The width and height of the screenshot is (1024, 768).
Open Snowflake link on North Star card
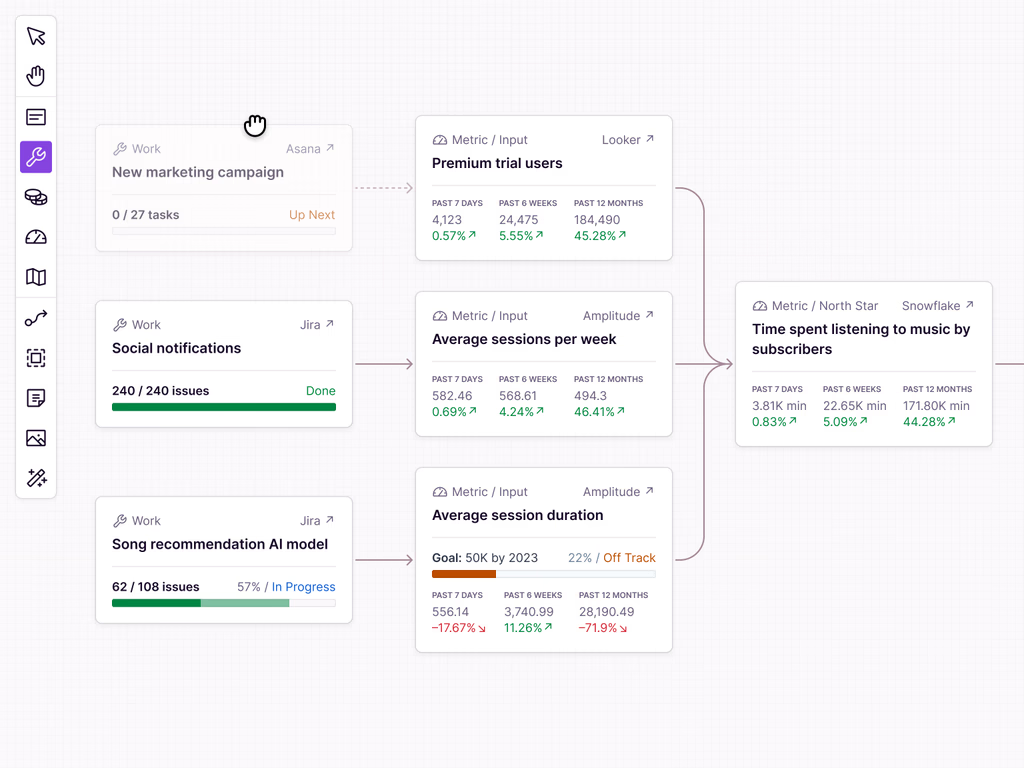938,306
